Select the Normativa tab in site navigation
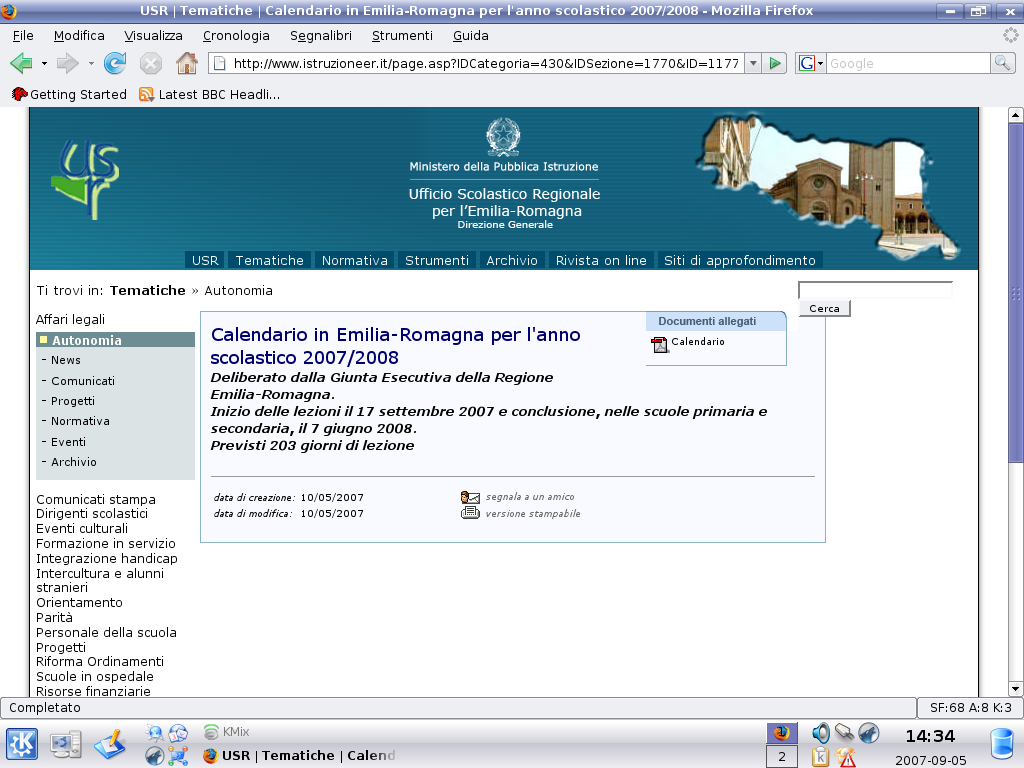1024x768 pixels. [354, 260]
